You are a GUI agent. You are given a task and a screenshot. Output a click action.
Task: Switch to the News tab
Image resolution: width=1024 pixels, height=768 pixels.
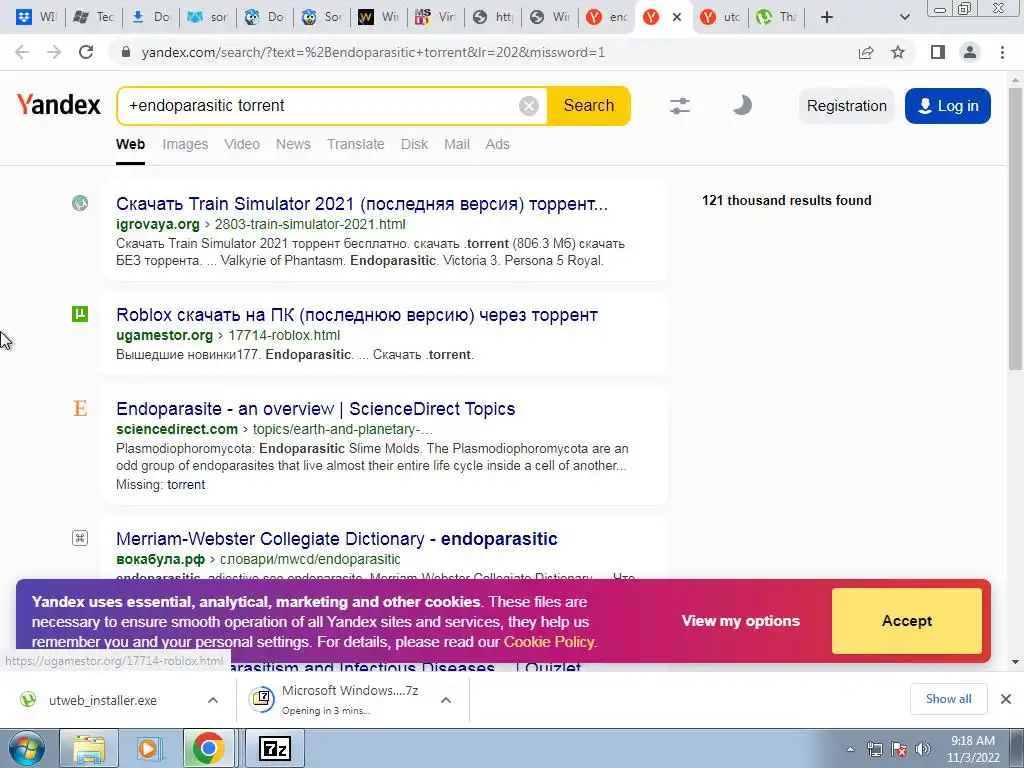coord(293,144)
